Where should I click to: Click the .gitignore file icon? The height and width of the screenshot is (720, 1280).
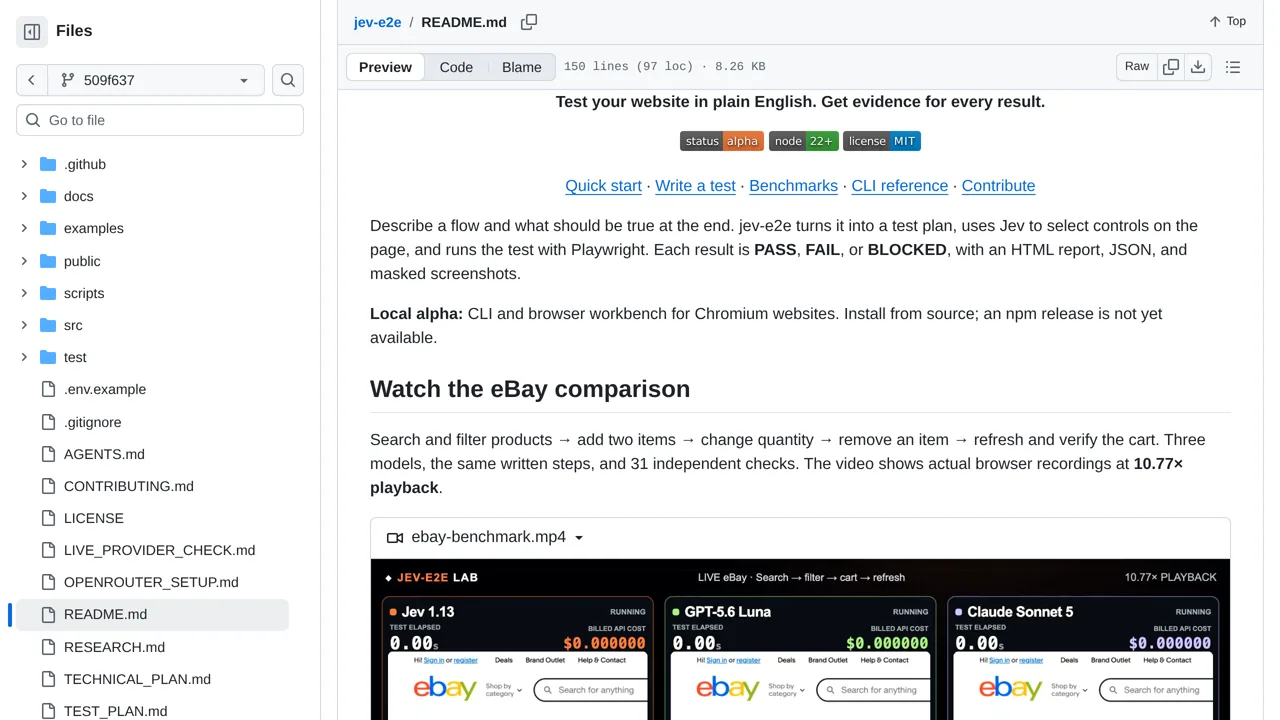[x=48, y=422]
